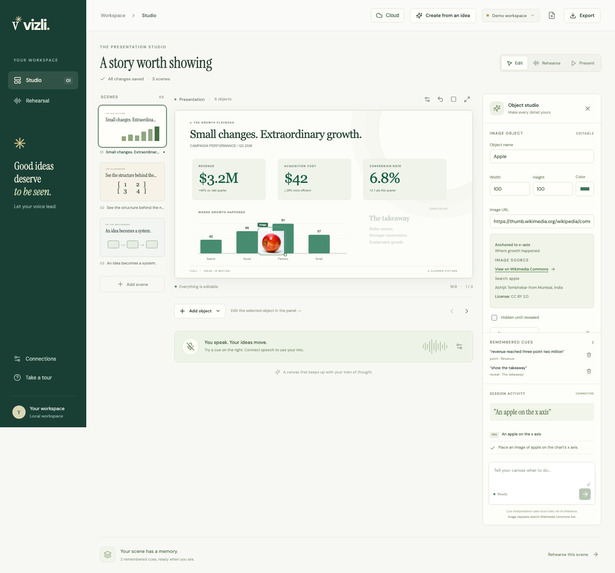615x573 pixels.
Task: Click Tell your canvas what to do field
Action: click(542, 474)
